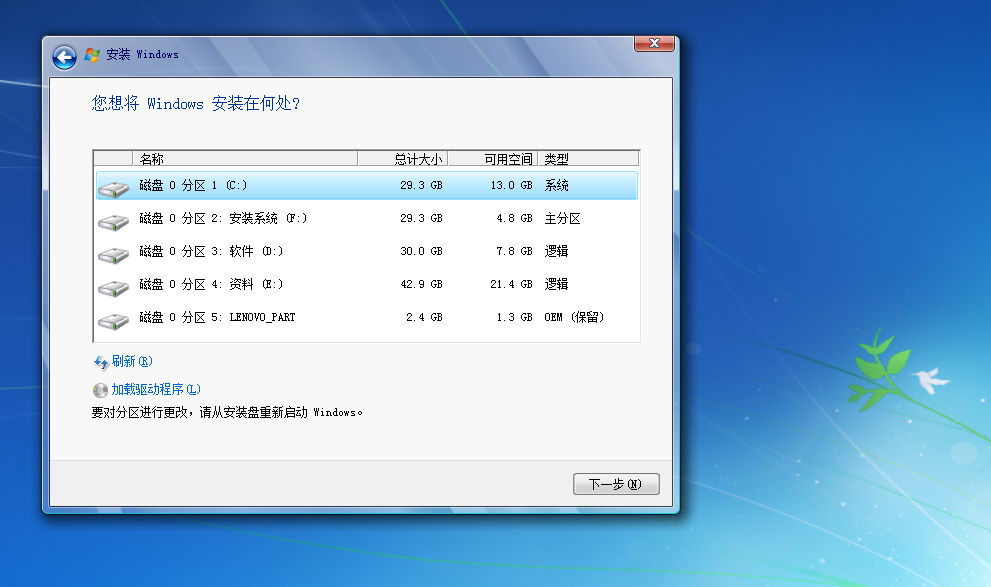This screenshot has width=991, height=587.
Task: Click the drive icon for partition 1 (C:)
Action: coord(114,188)
